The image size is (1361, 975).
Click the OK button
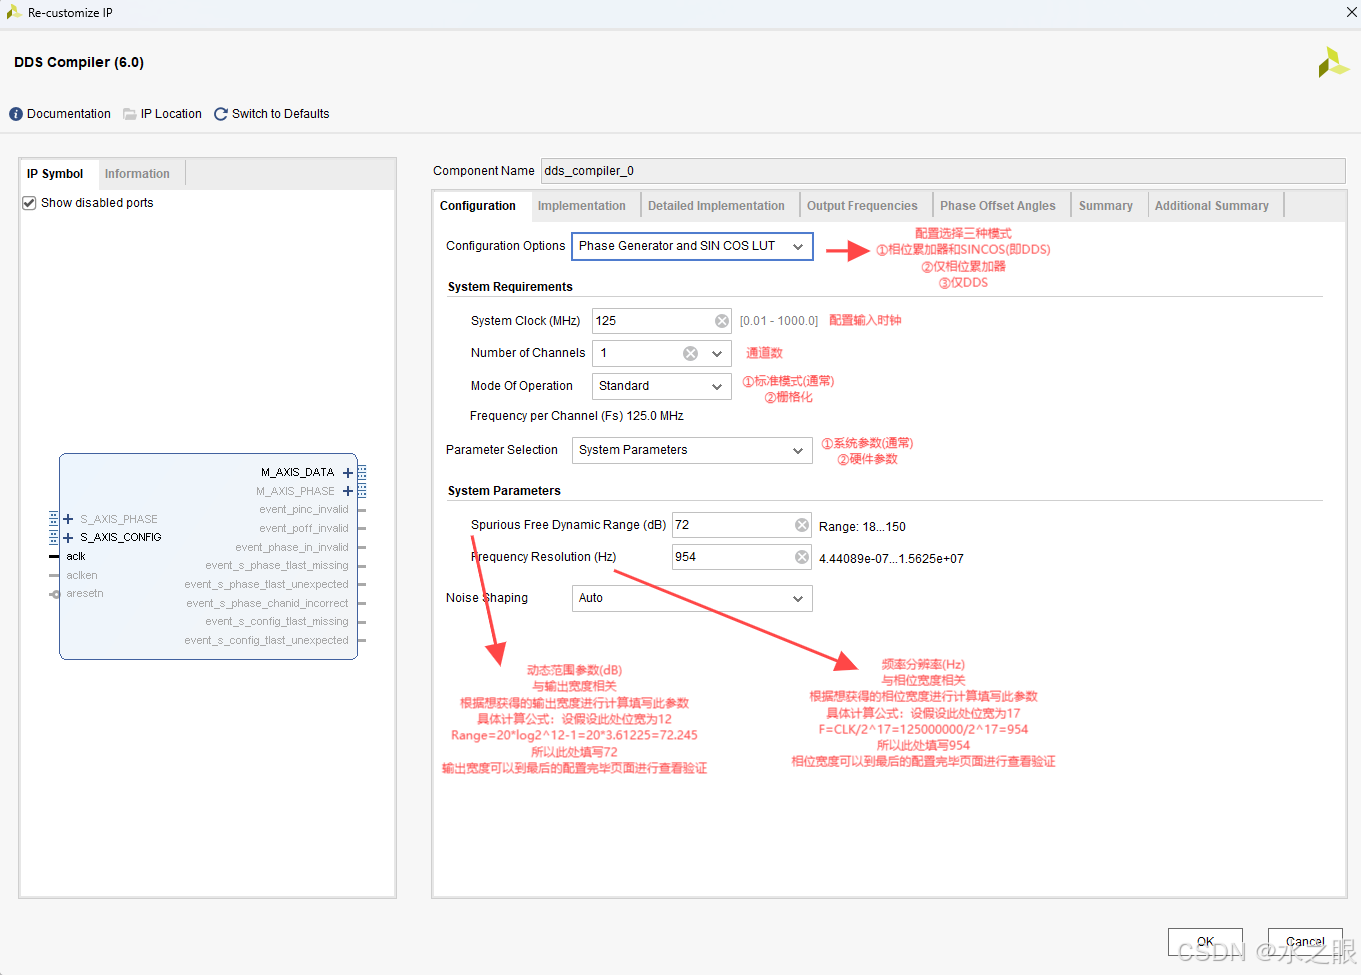tap(1205, 942)
